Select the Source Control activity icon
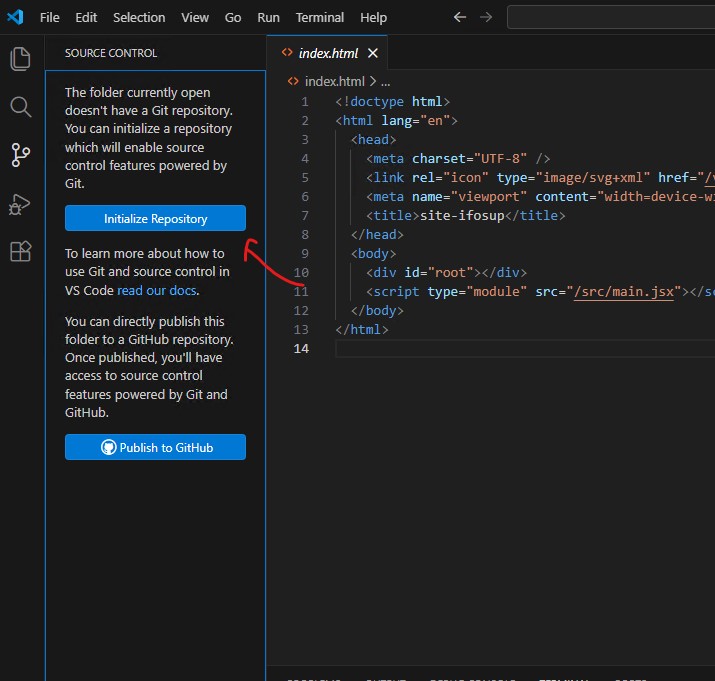This screenshot has width=715, height=681. [20, 155]
